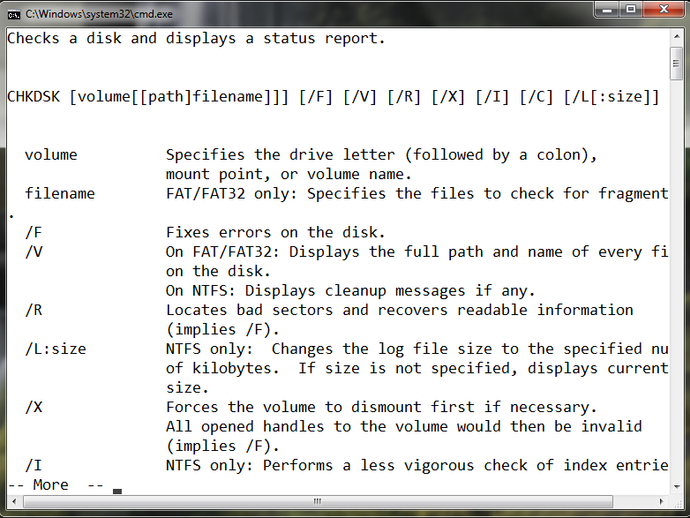Click the '/L:size' parameter in the list
Image resolution: width=690 pixels, height=518 pixels.
55,349
